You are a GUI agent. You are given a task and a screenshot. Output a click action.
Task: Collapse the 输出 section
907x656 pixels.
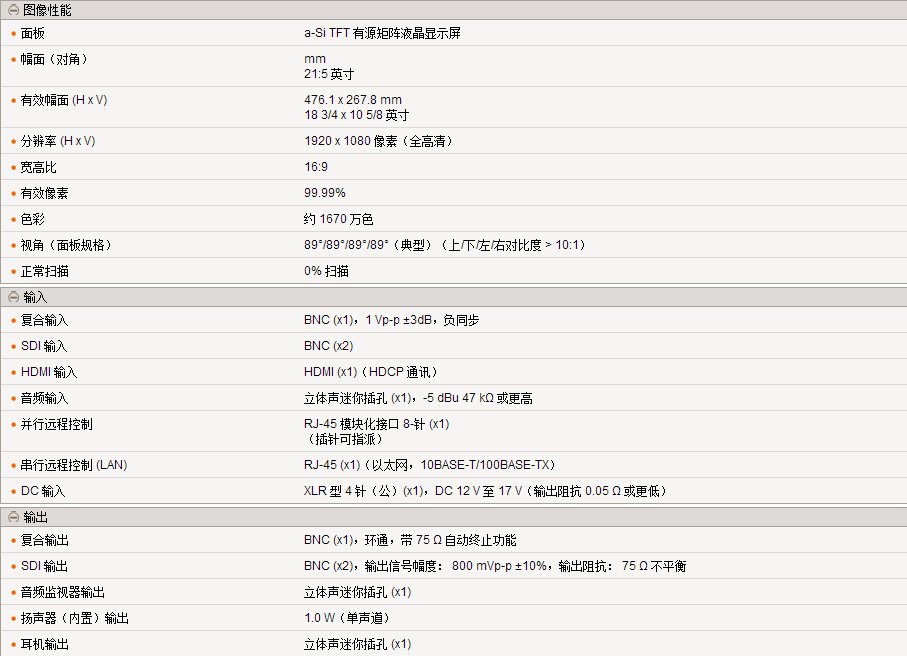coord(13,517)
